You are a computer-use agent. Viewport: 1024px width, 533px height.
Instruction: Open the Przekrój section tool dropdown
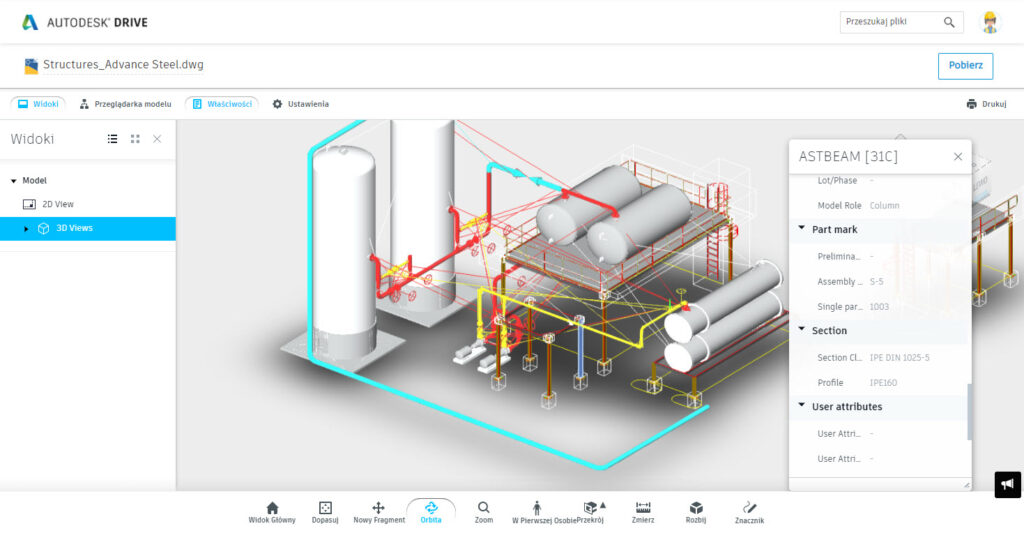[602, 505]
